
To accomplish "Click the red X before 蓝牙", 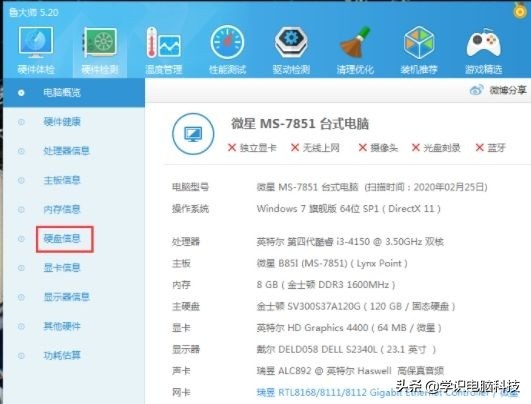I will 480,148.
